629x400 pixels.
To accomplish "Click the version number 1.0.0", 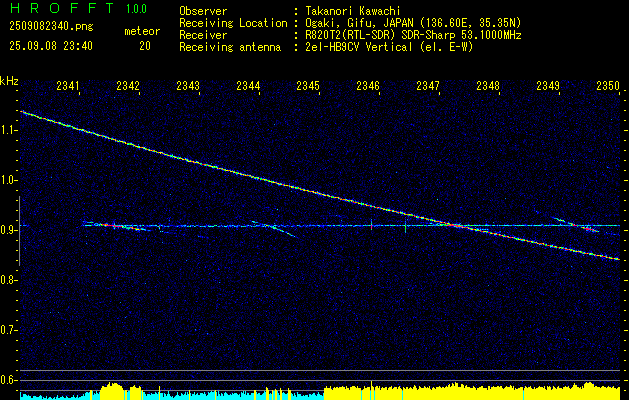I will (136, 8).
